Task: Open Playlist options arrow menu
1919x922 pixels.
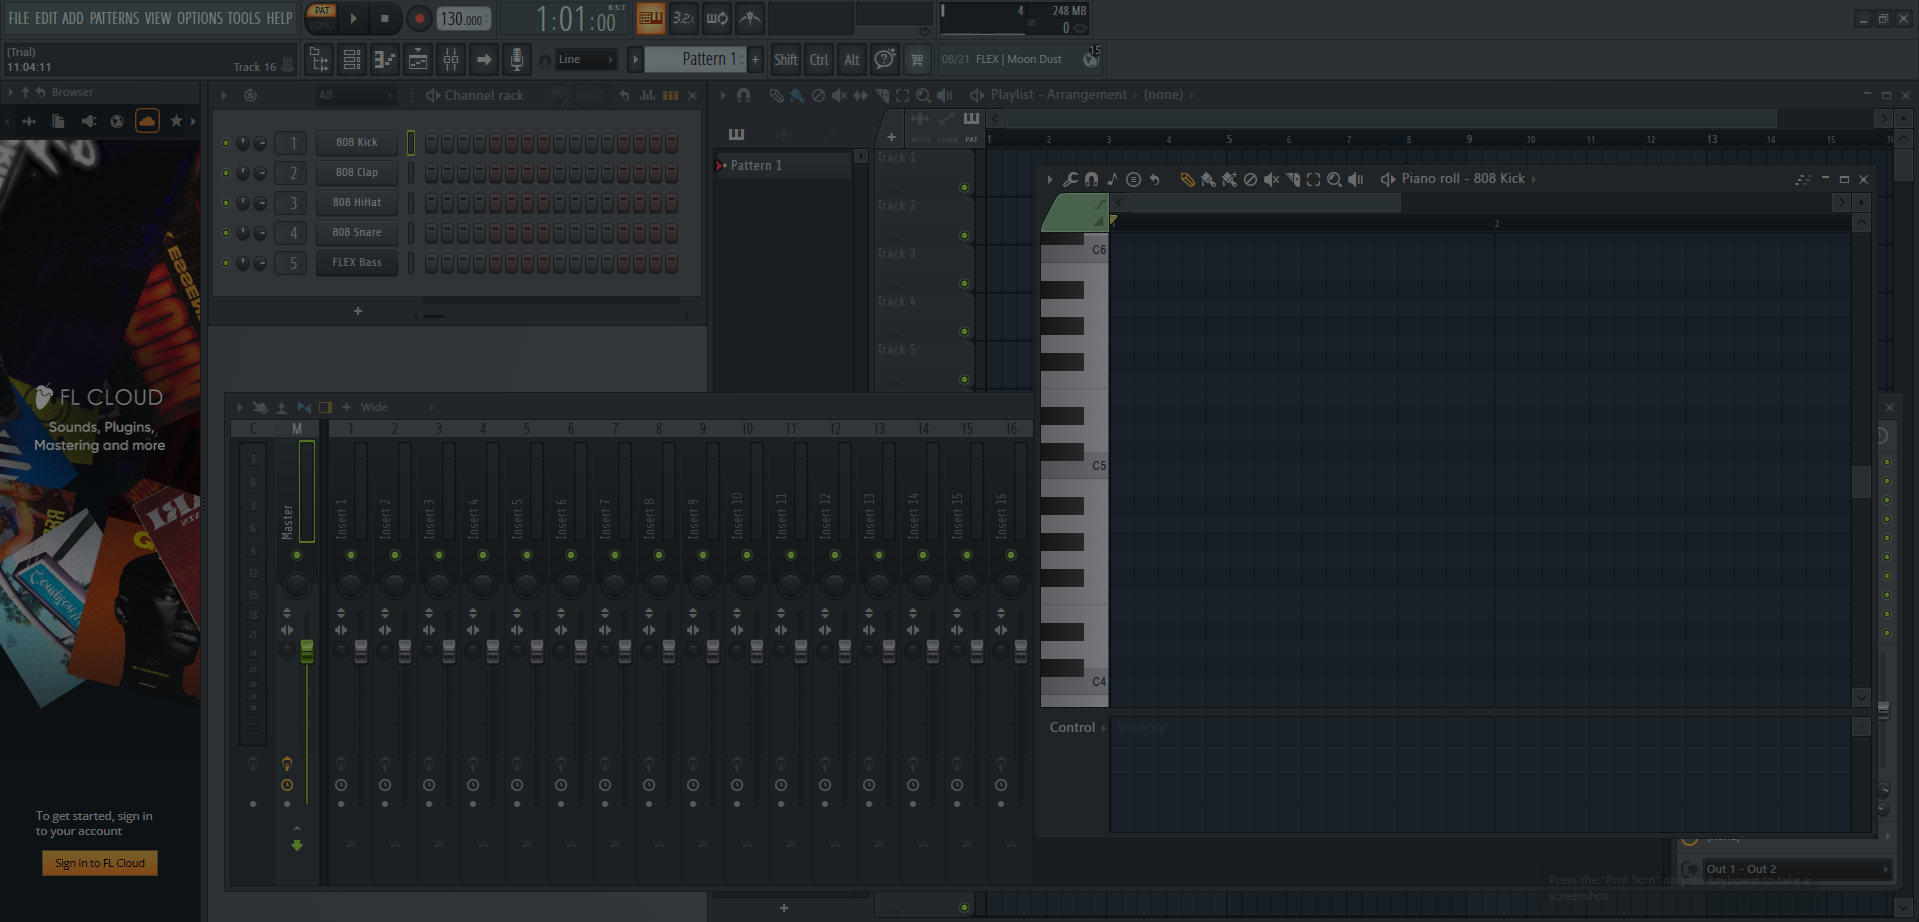Action: click(x=722, y=95)
